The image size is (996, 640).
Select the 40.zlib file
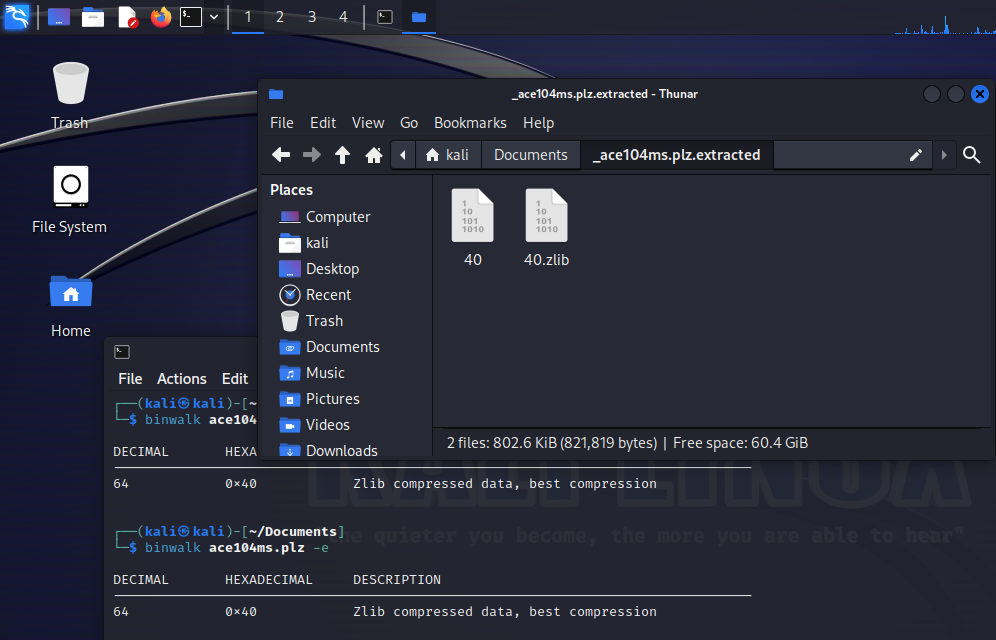coord(546,227)
